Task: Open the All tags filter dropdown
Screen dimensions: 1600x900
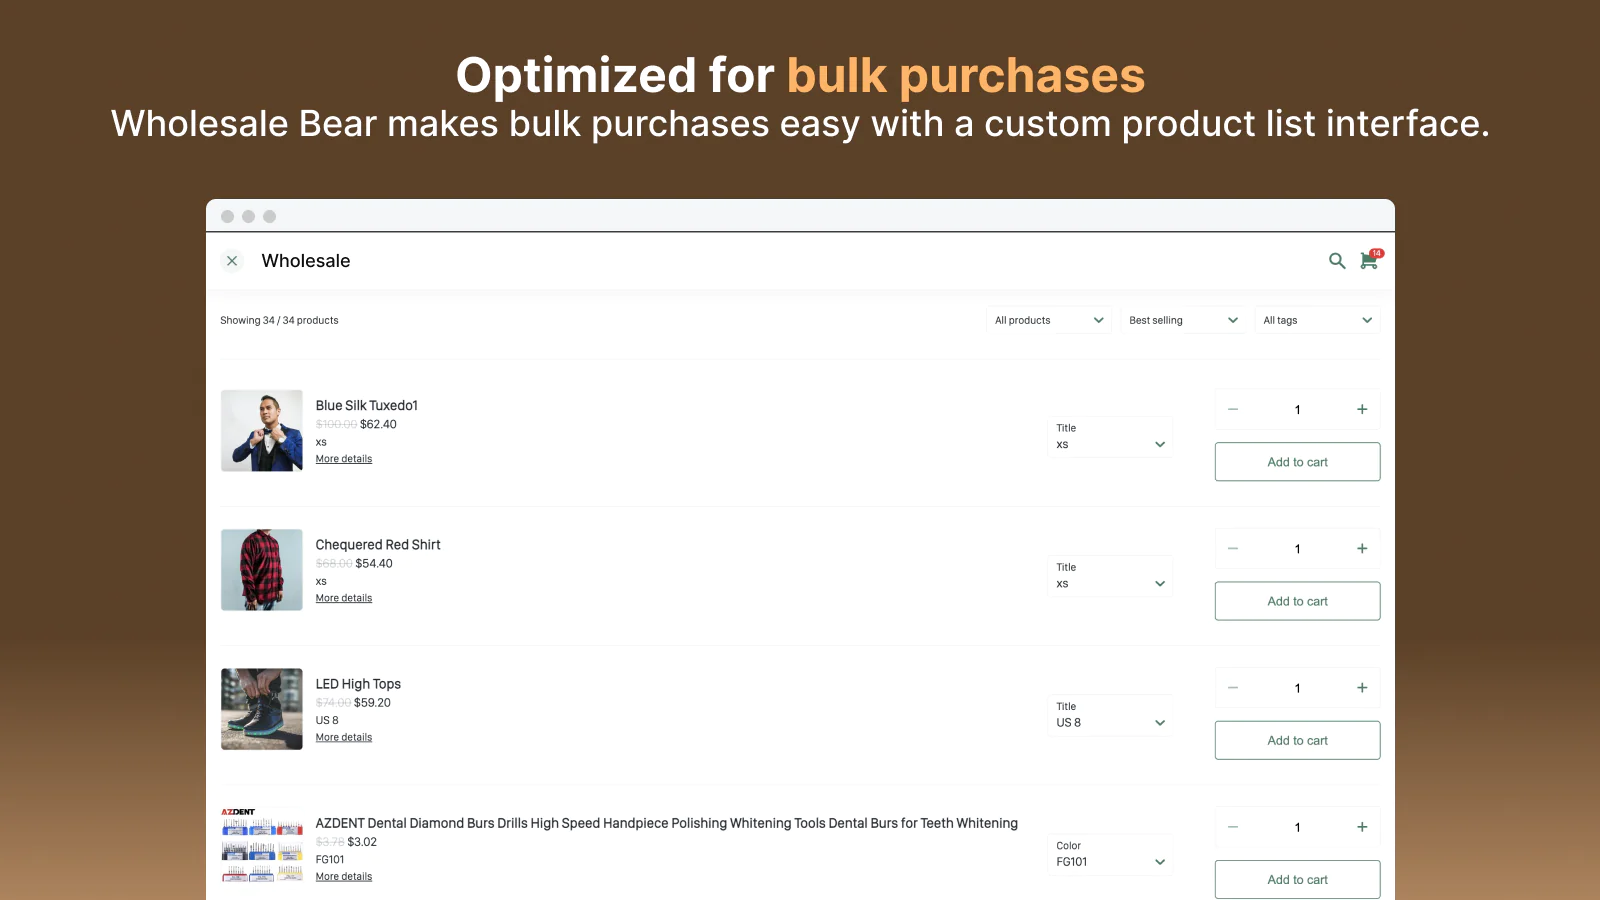Action: point(1317,320)
